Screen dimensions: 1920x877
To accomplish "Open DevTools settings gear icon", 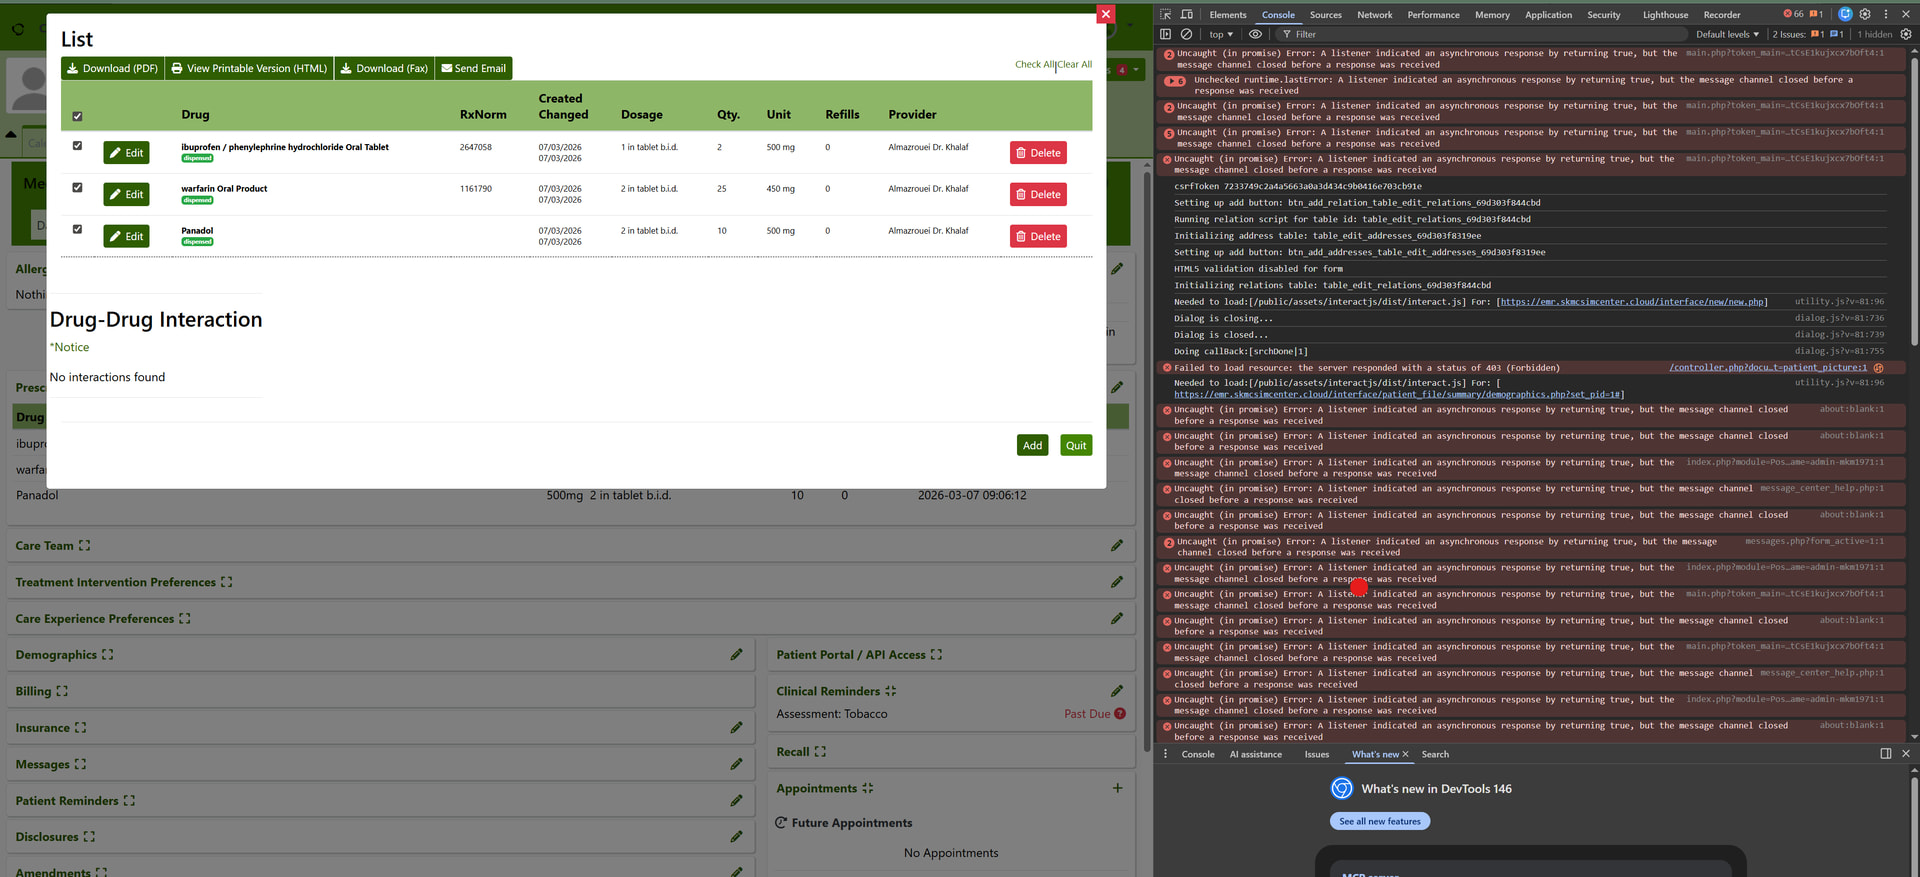I will tap(1865, 15).
